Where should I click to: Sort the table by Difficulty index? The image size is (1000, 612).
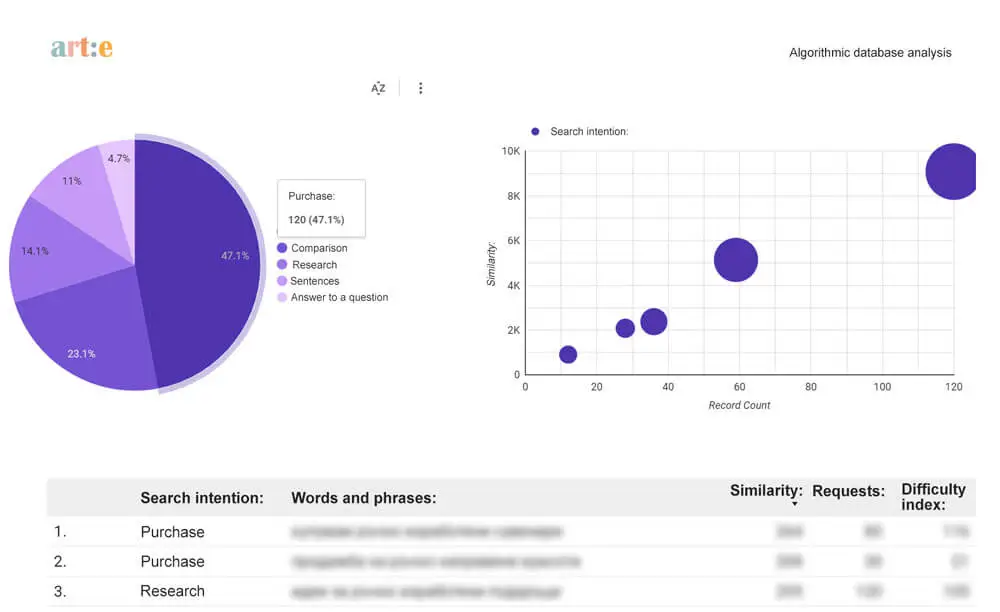click(x=932, y=497)
